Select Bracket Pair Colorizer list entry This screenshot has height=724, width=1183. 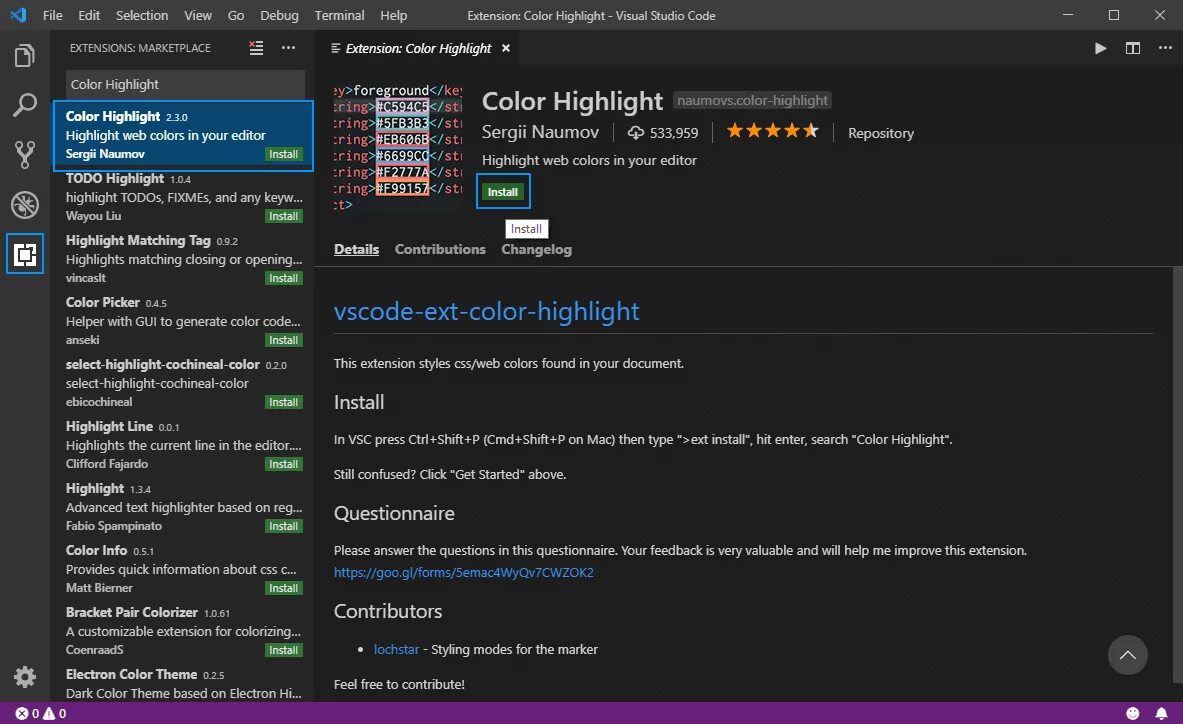click(183, 630)
